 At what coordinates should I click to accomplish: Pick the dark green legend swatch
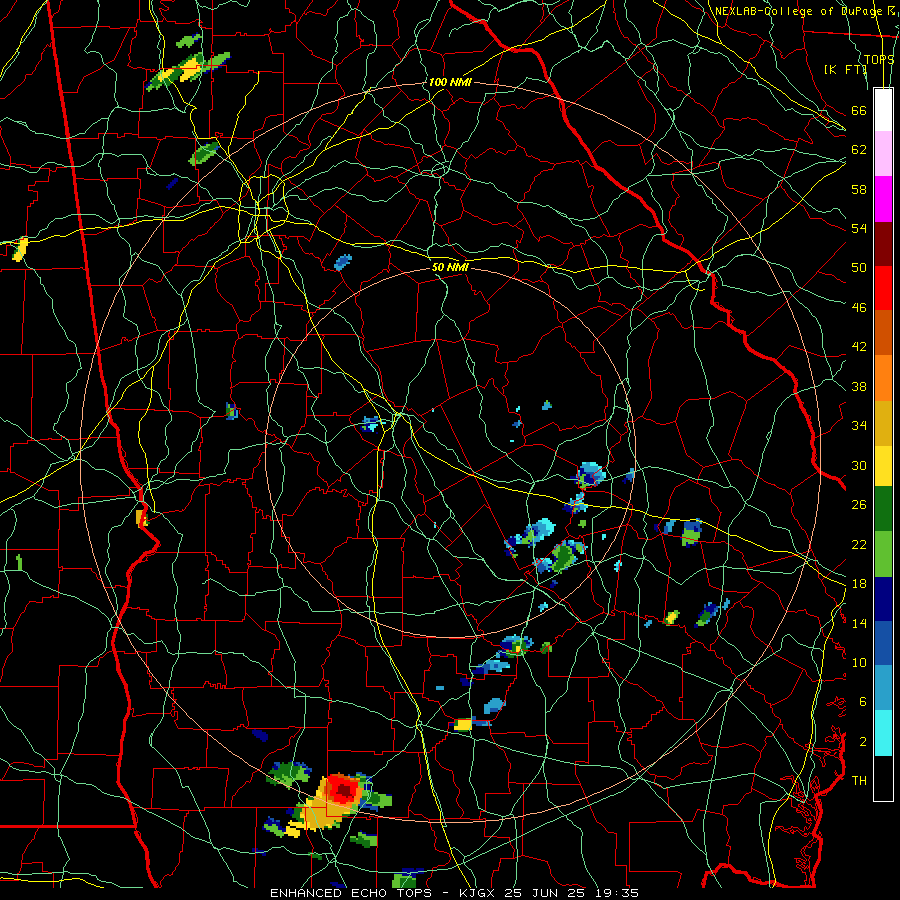pos(883,509)
